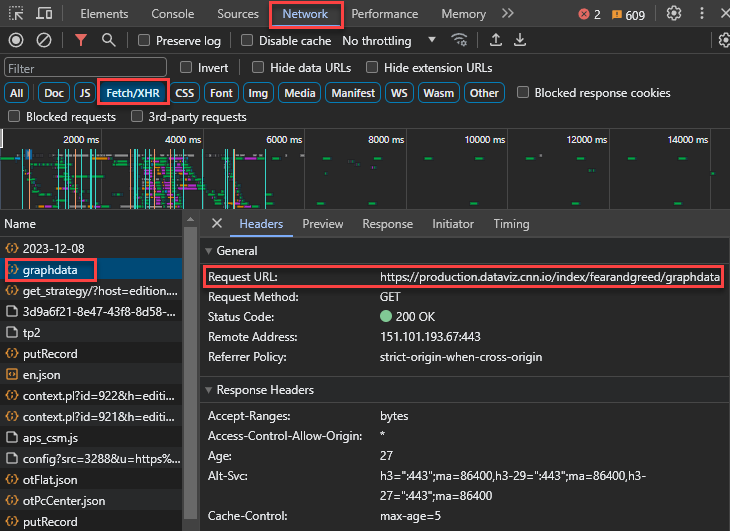Click the export HAR download icon
The width and height of the screenshot is (730, 531).
[x=520, y=41]
